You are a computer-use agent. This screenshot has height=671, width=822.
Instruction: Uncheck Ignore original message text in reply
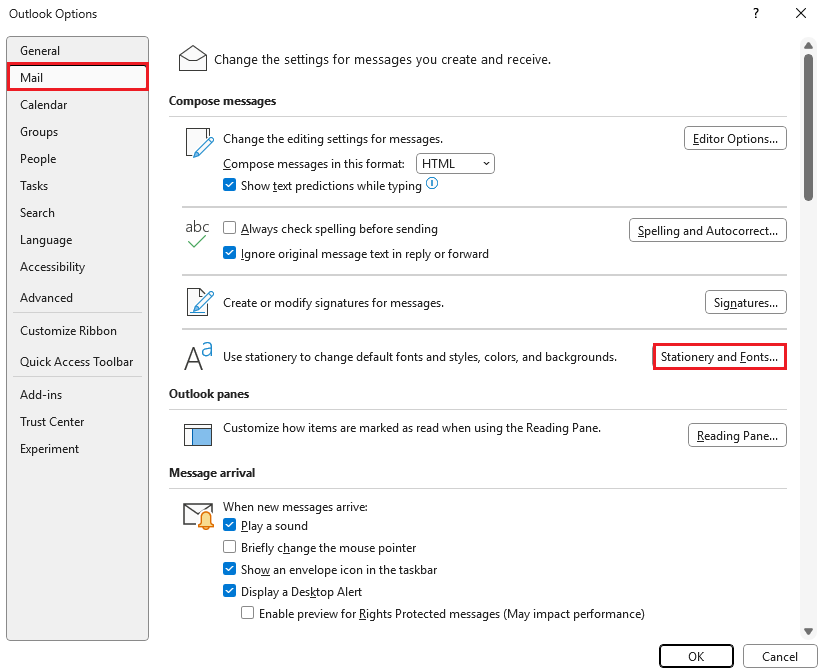pyautogui.click(x=229, y=253)
